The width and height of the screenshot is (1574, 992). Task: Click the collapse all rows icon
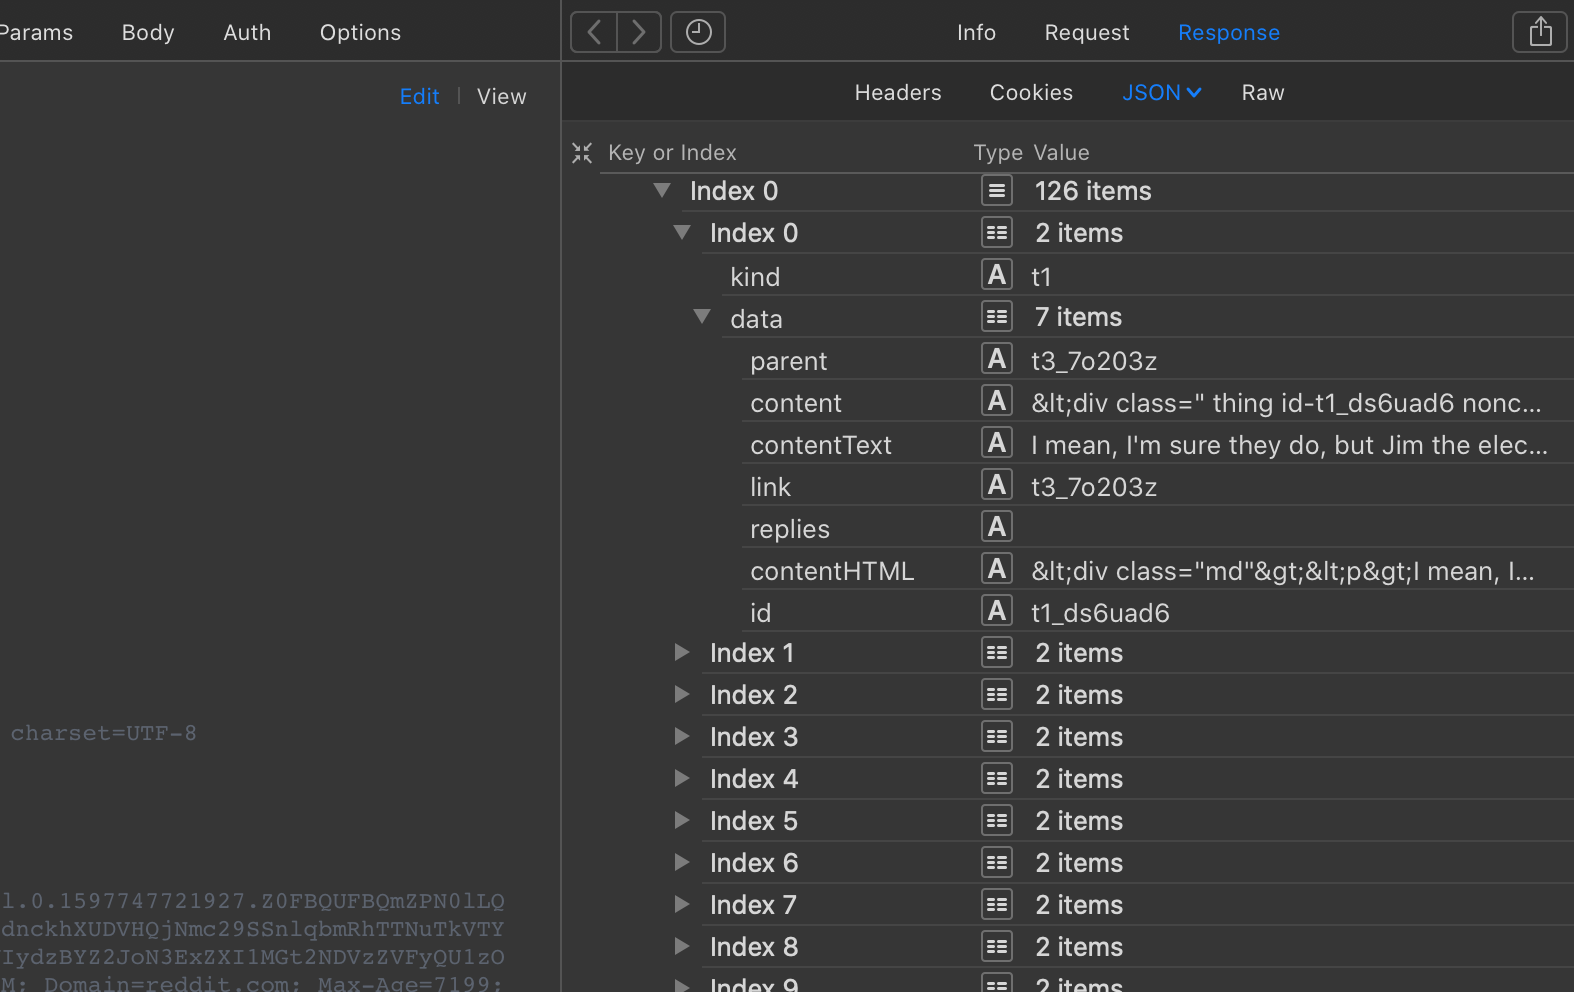[x=582, y=153]
